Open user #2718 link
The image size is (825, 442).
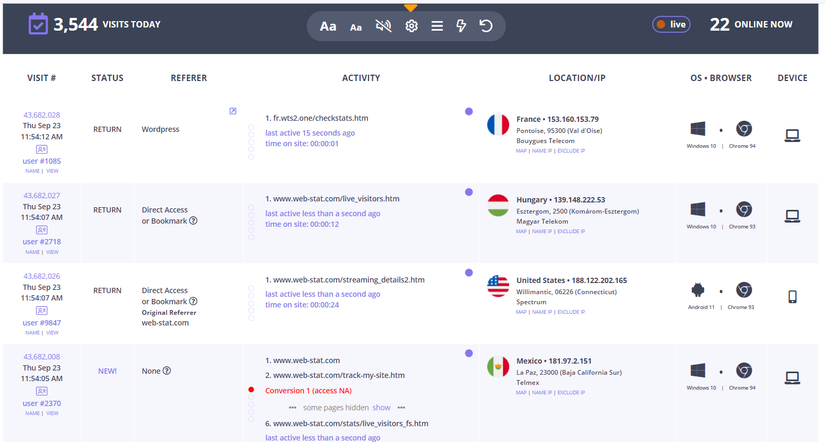(42, 242)
